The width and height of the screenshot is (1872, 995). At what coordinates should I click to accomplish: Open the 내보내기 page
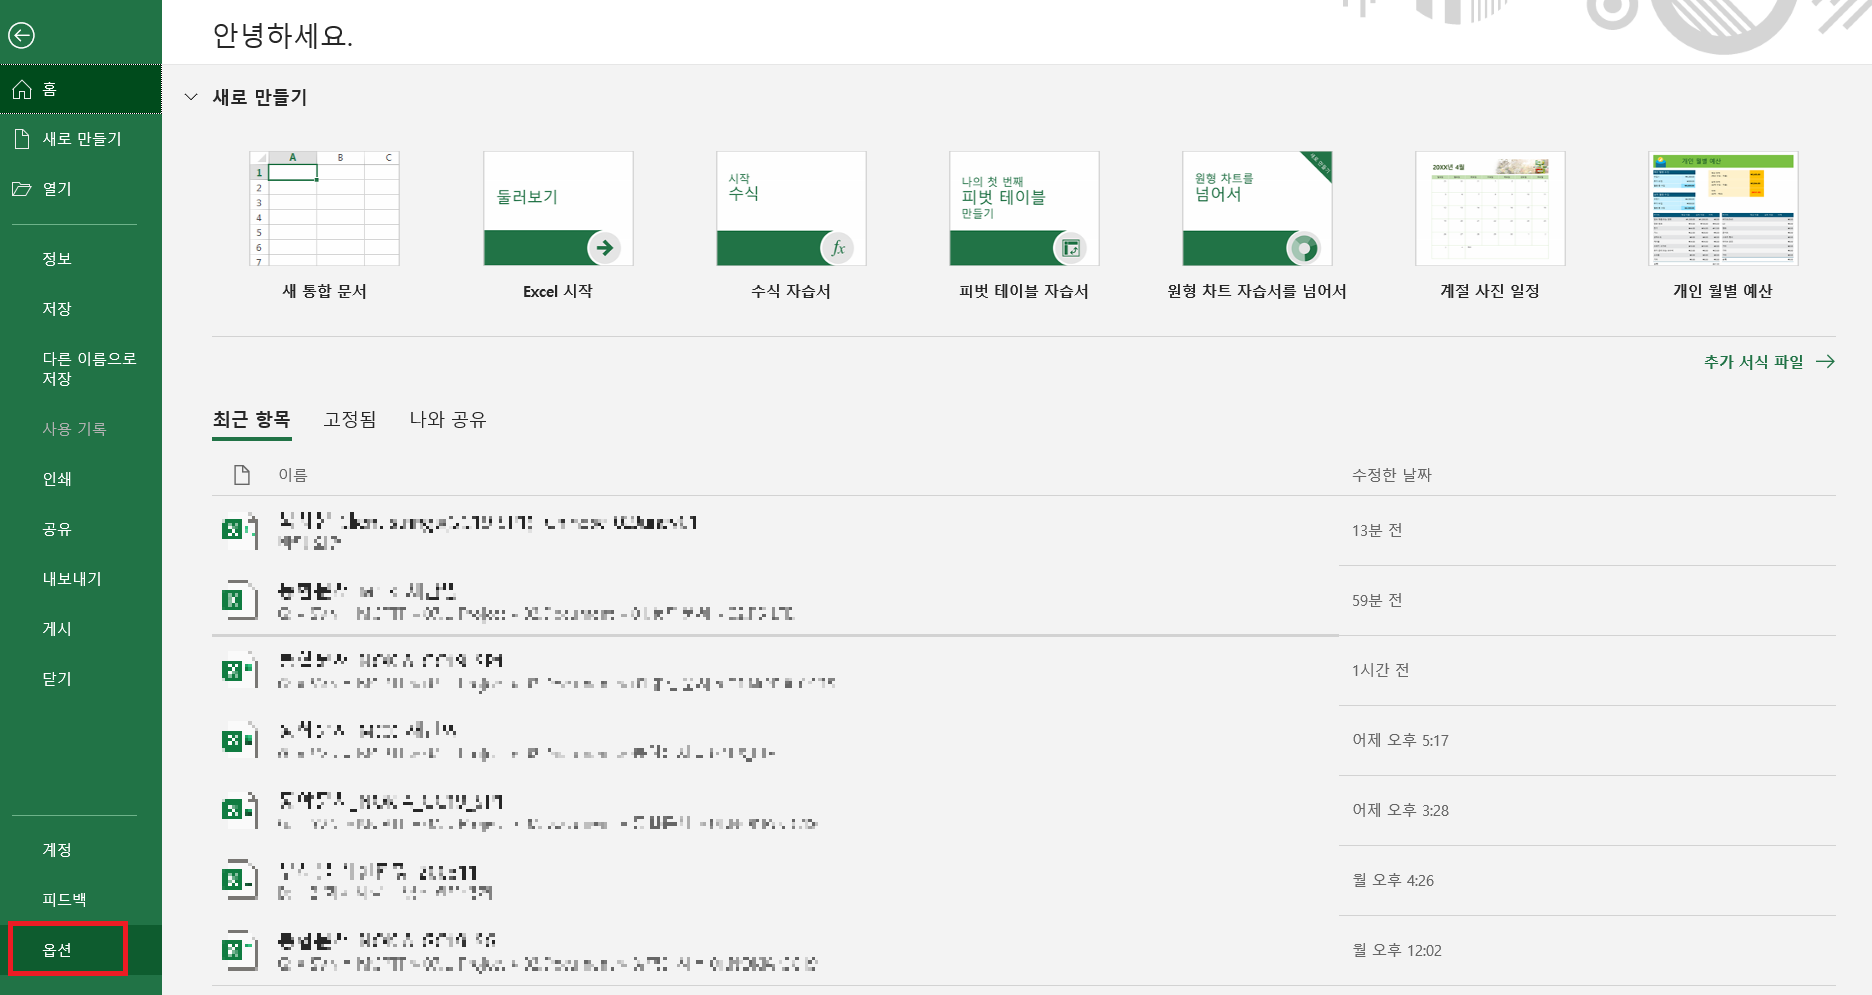pyautogui.click(x=81, y=579)
